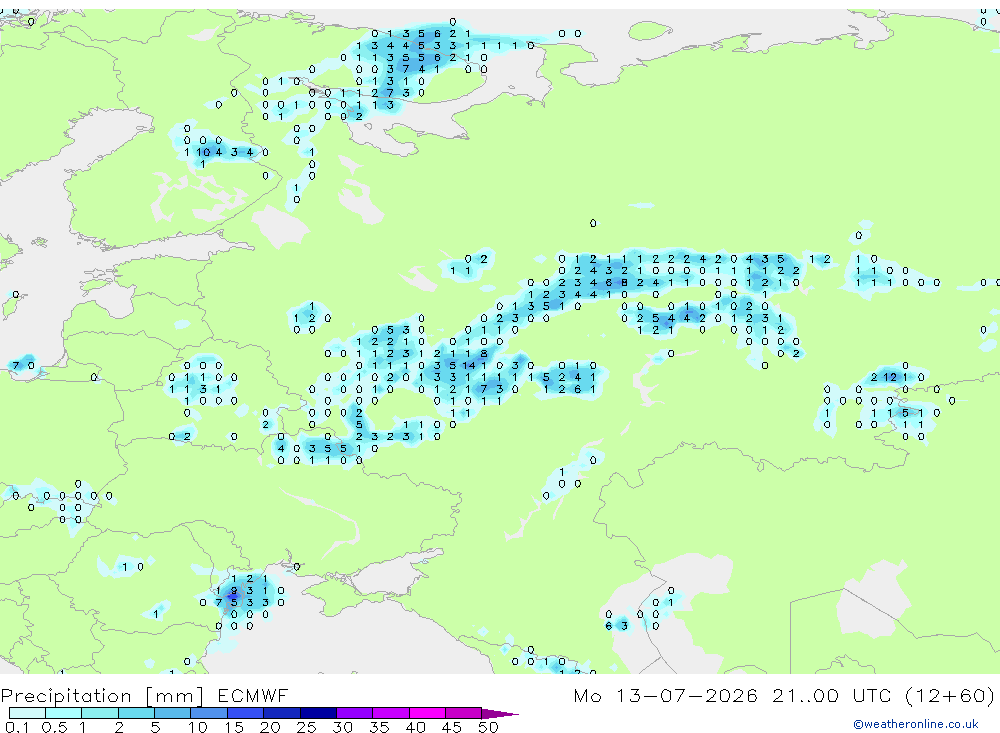Click the 40–45 mm legend color segment
Image resolution: width=1000 pixels, height=733 pixels.
coord(427,713)
